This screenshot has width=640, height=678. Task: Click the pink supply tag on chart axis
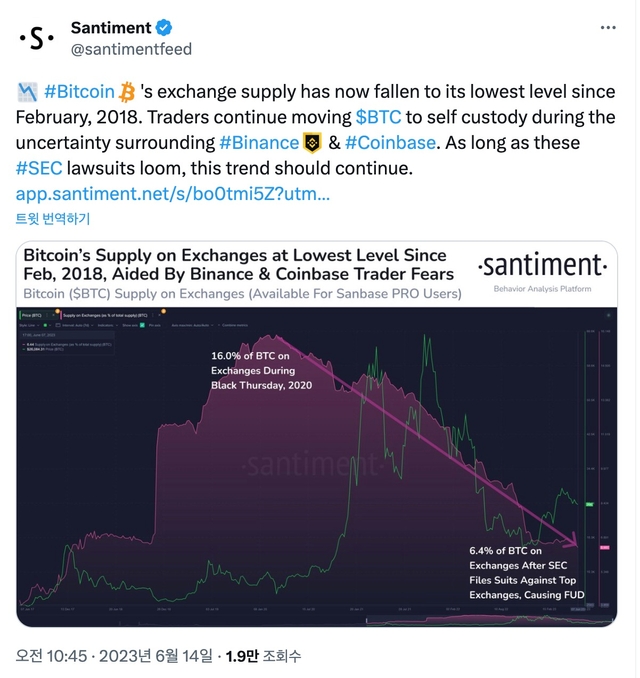(x=603, y=548)
